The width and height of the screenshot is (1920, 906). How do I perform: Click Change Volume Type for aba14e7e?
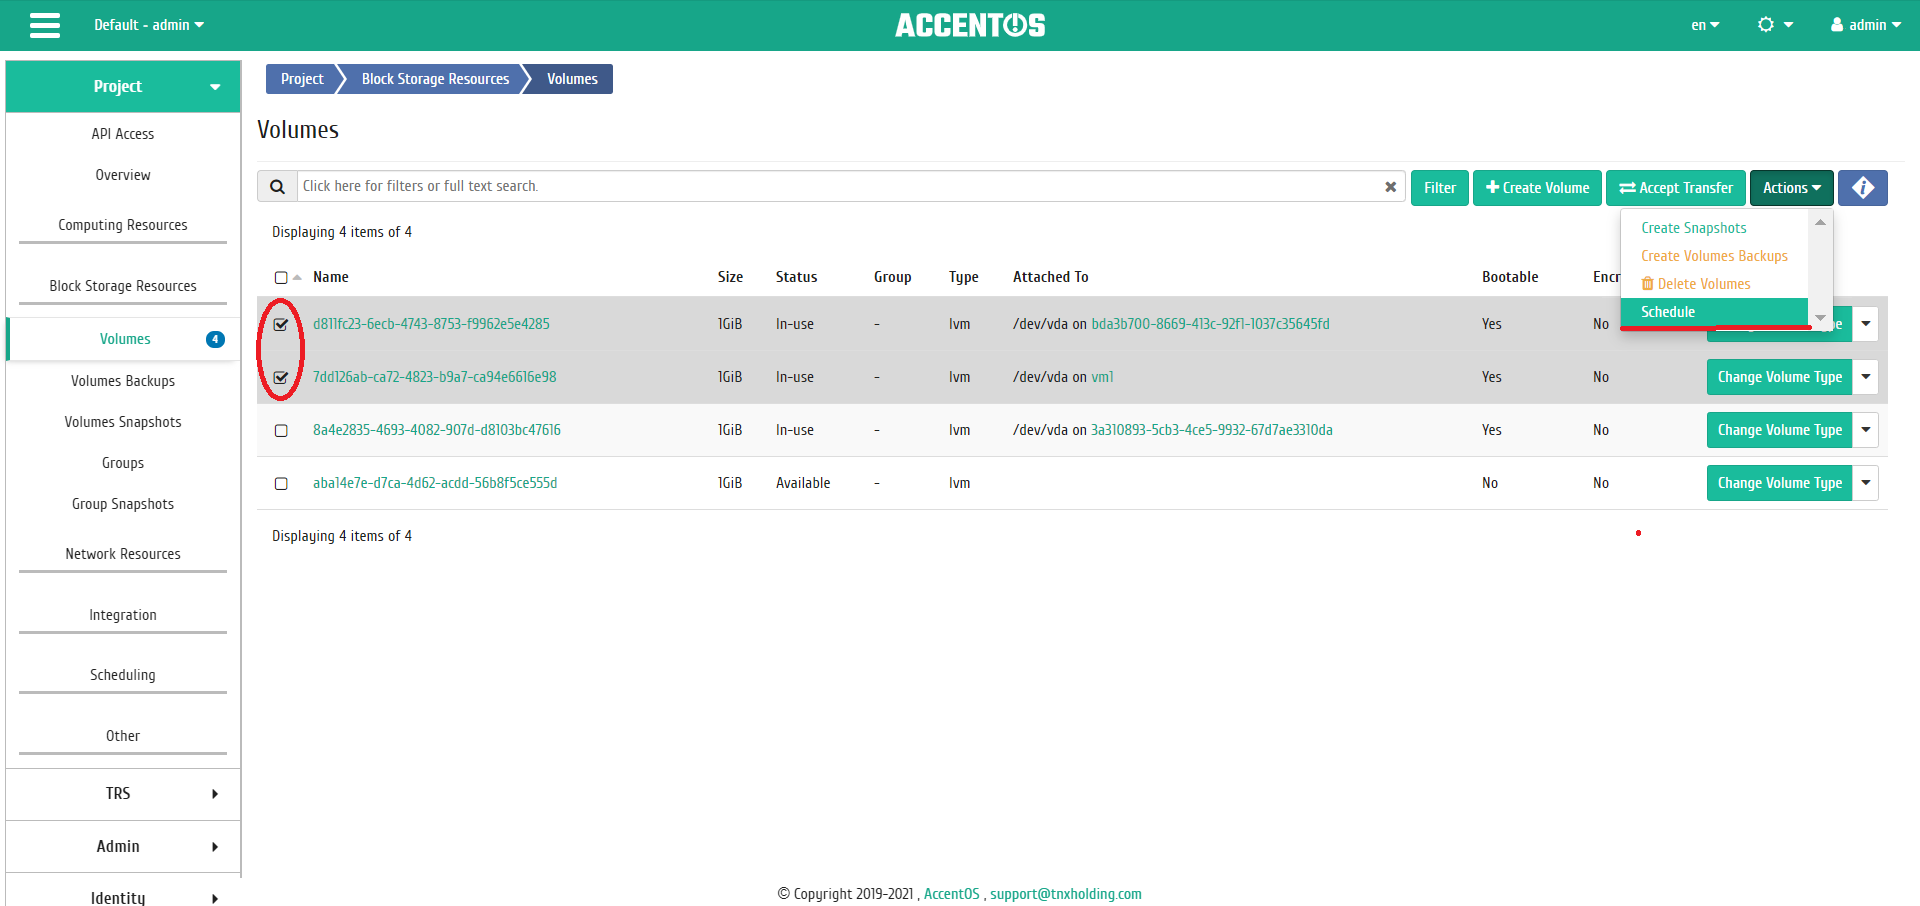1780,483
